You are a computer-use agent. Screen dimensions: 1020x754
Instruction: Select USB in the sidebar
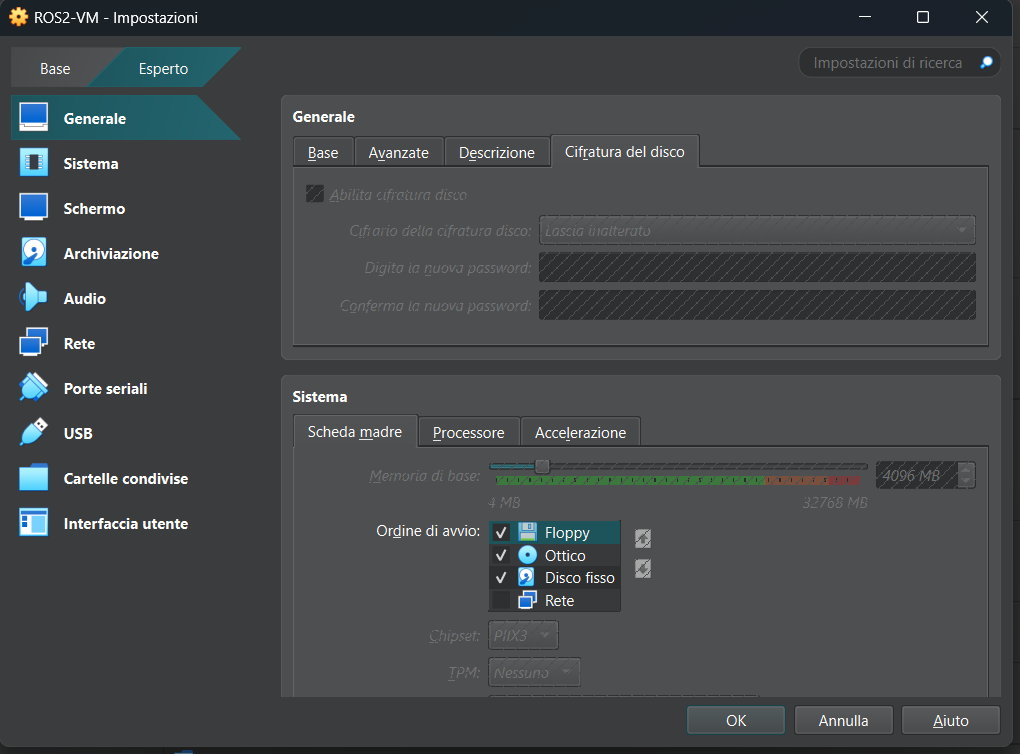[78, 433]
